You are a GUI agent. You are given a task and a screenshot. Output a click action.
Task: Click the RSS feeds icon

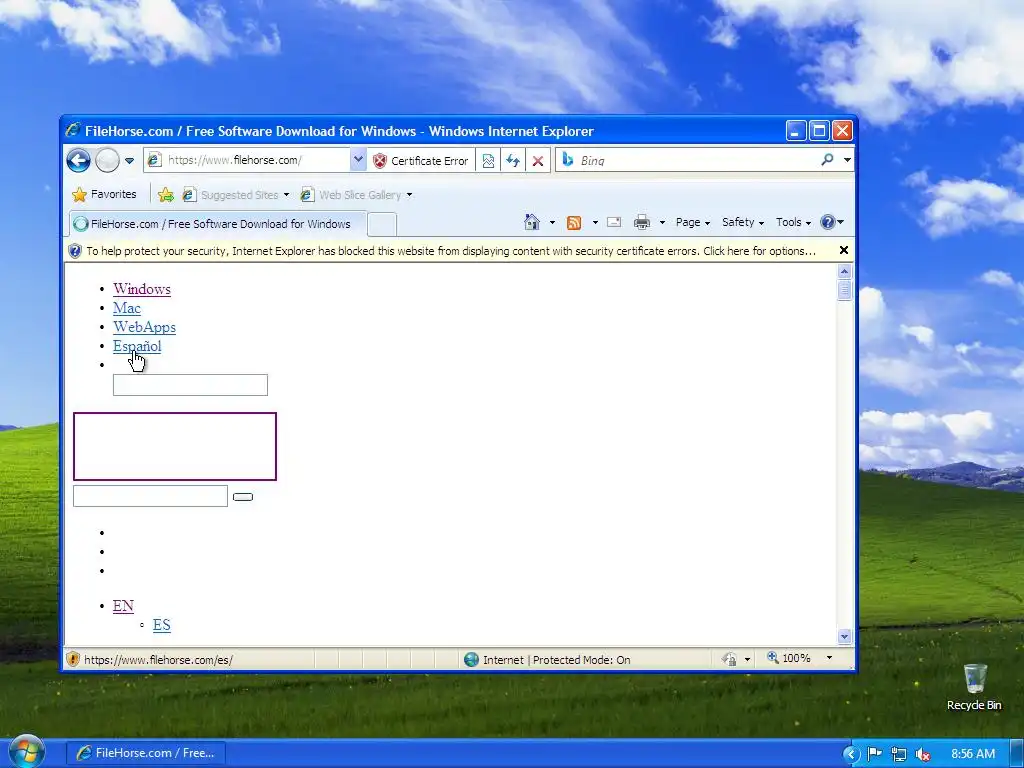click(x=574, y=223)
